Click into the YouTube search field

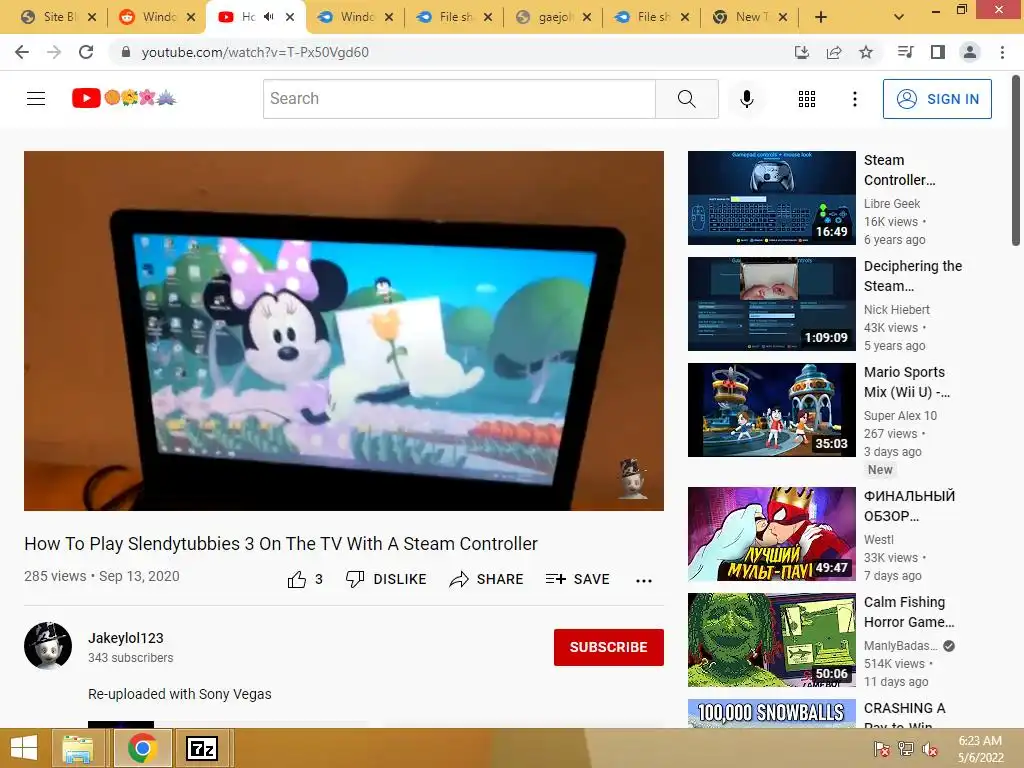[459, 99]
